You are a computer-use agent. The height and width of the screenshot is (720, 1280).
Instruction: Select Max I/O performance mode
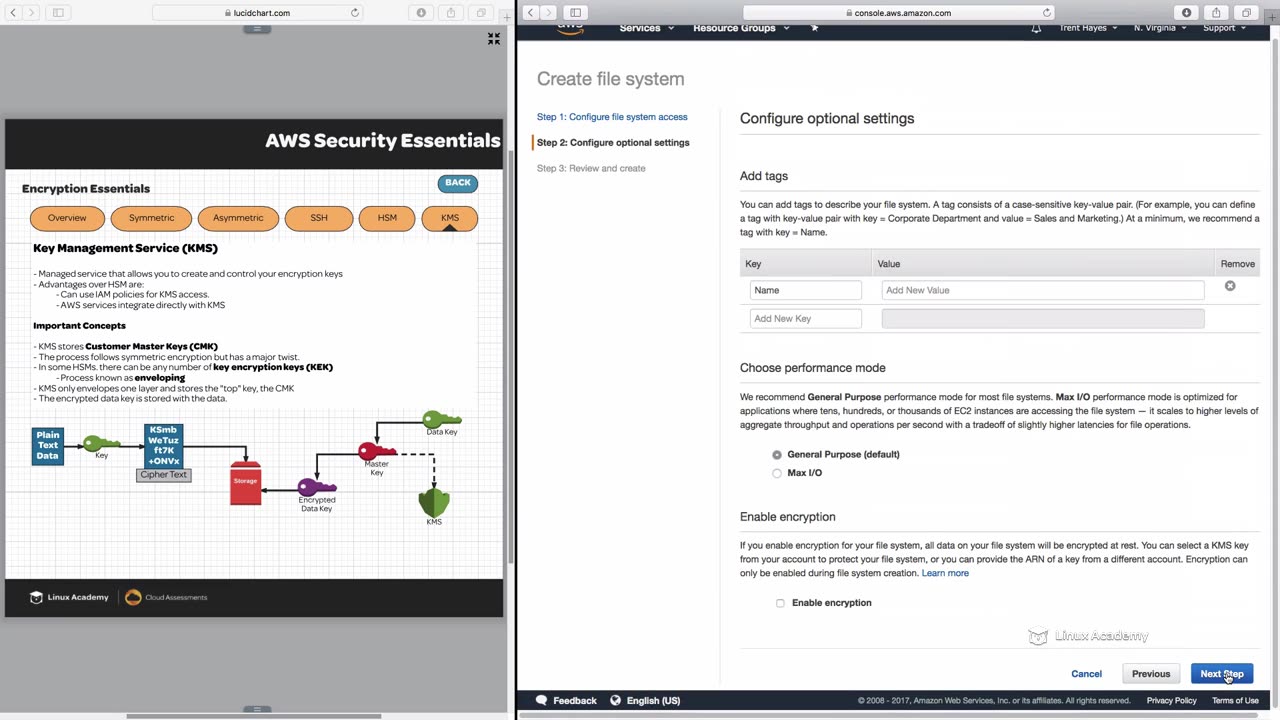pyautogui.click(x=777, y=473)
